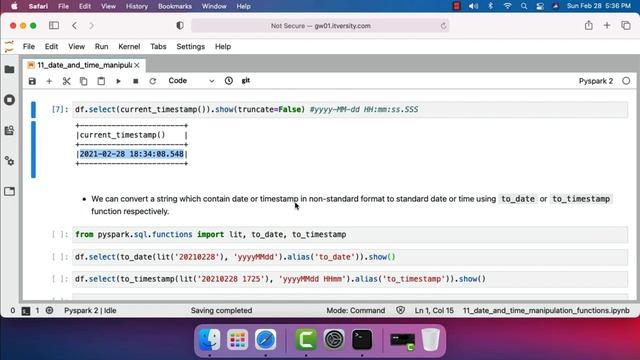
Task: Open the property inspector gears icon
Action: tap(9, 161)
